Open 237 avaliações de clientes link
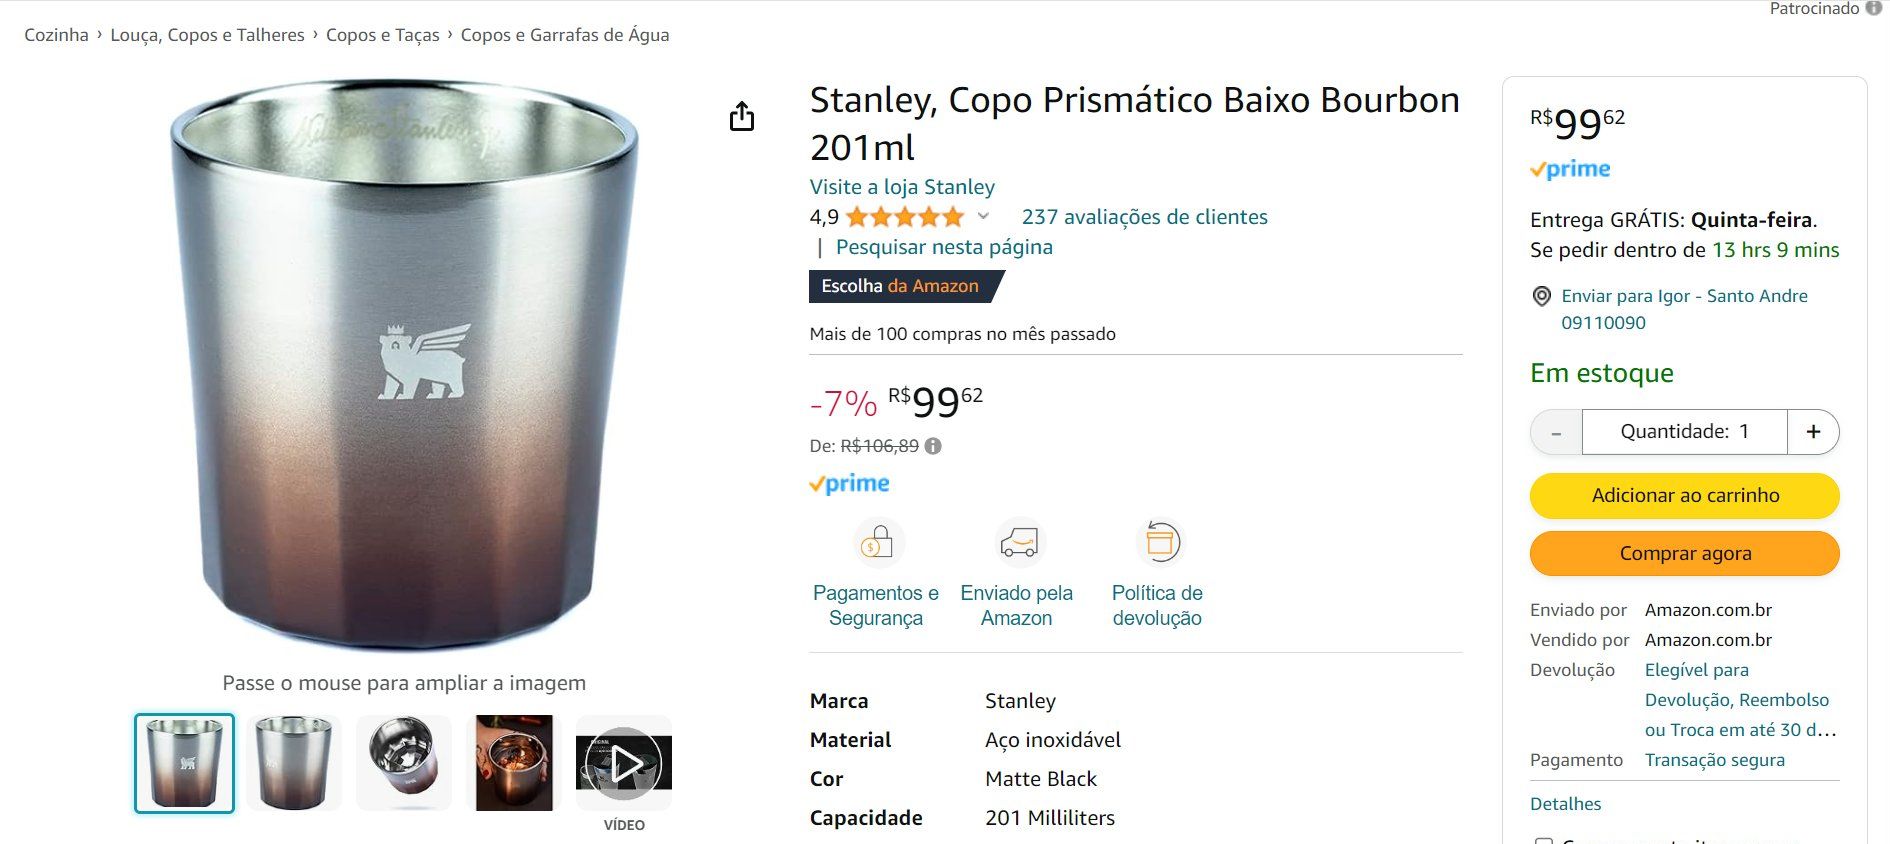Screen dimensions: 1890x844 (x=1144, y=217)
